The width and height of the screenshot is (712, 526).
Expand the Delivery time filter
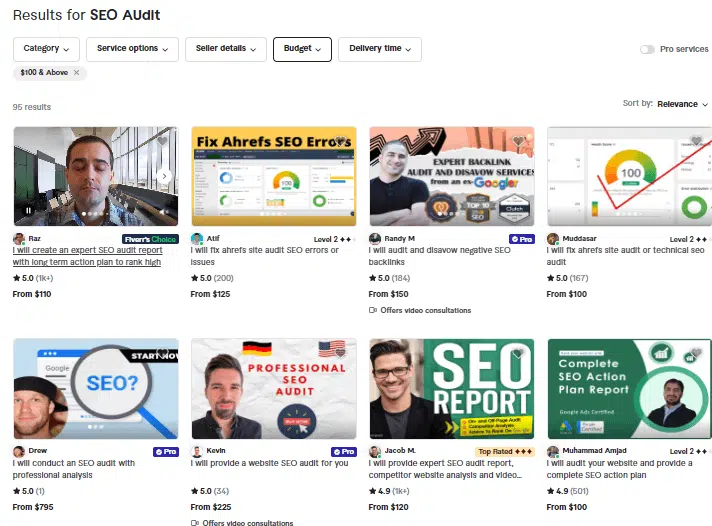pos(380,49)
